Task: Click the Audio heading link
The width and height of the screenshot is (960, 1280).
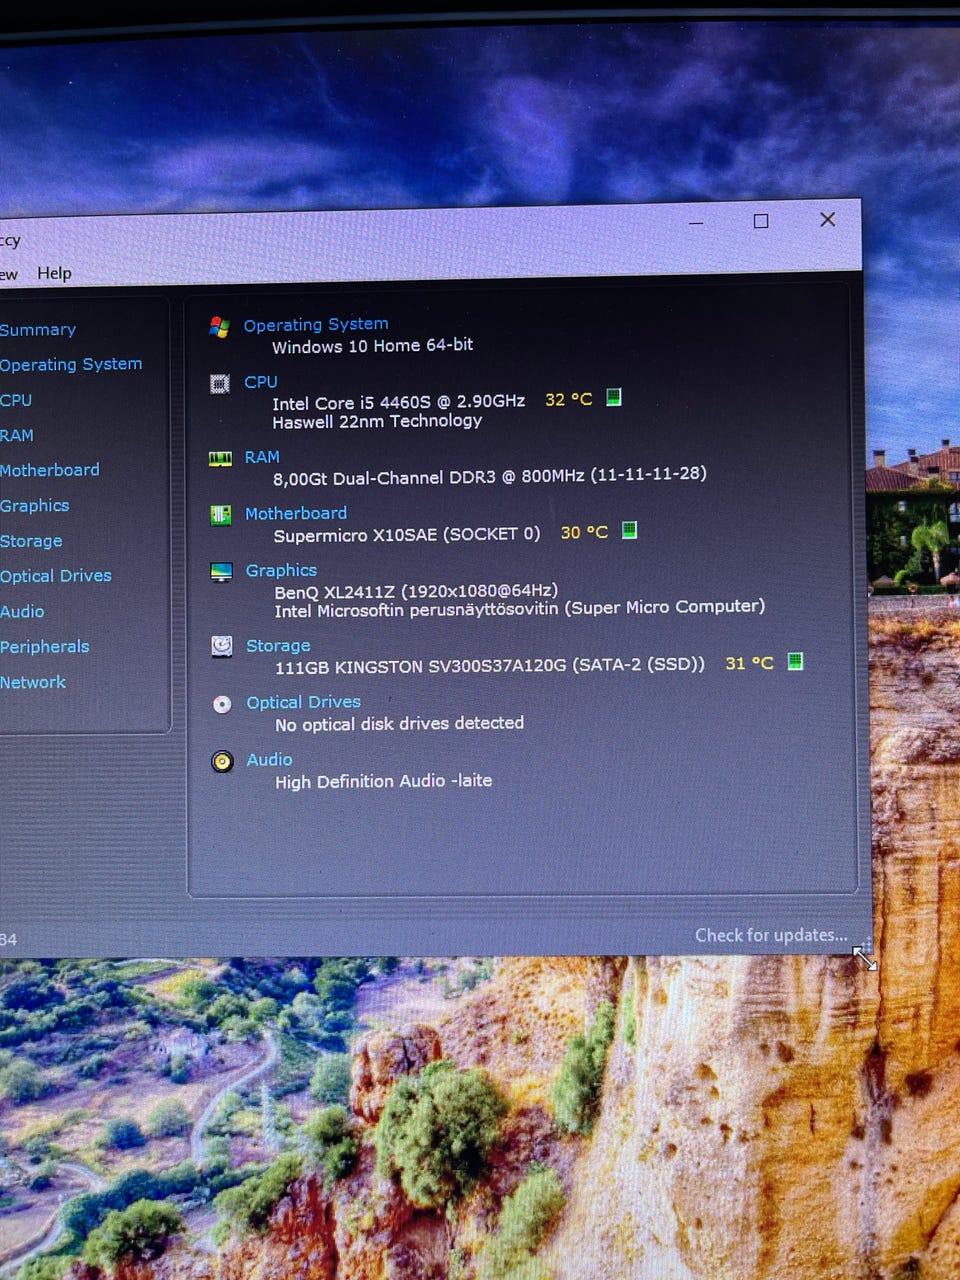Action: pyautogui.click(x=270, y=760)
